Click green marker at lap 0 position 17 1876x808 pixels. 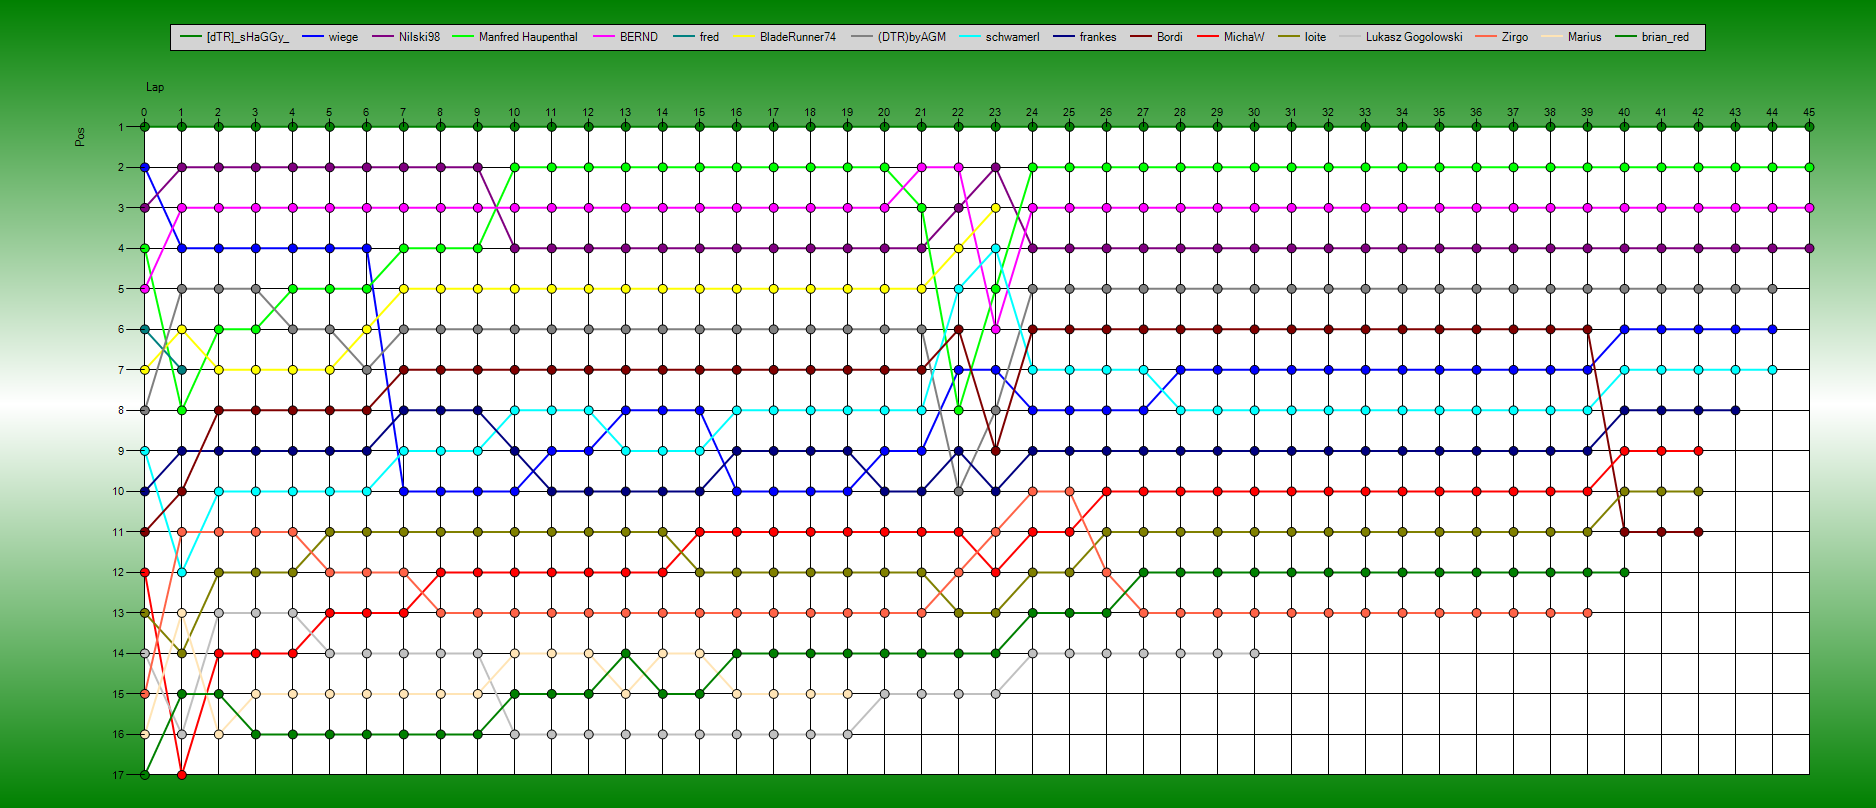(x=145, y=775)
